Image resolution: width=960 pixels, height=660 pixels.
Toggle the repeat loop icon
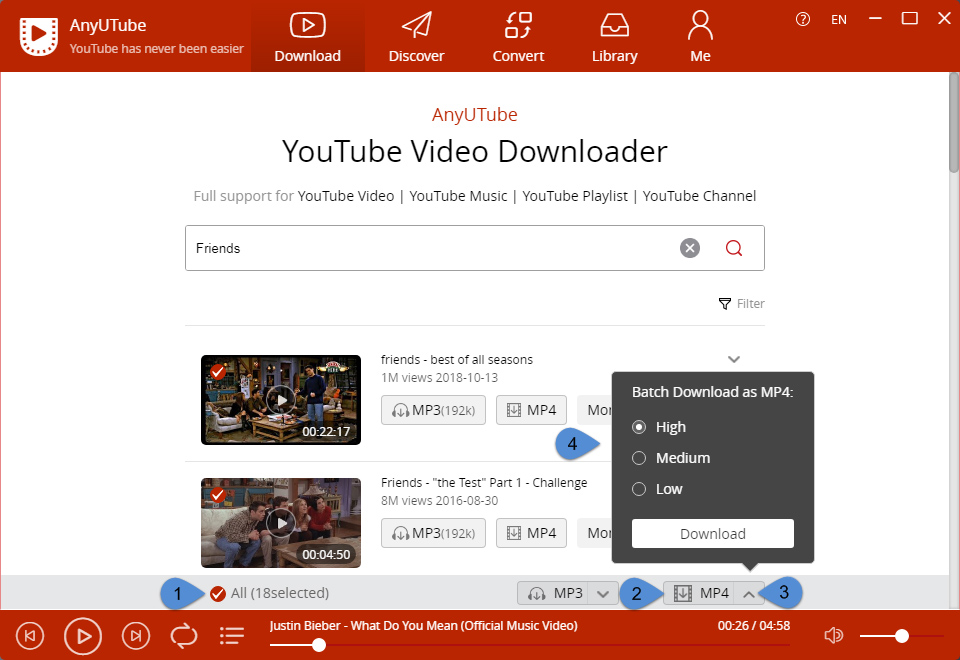click(x=184, y=636)
